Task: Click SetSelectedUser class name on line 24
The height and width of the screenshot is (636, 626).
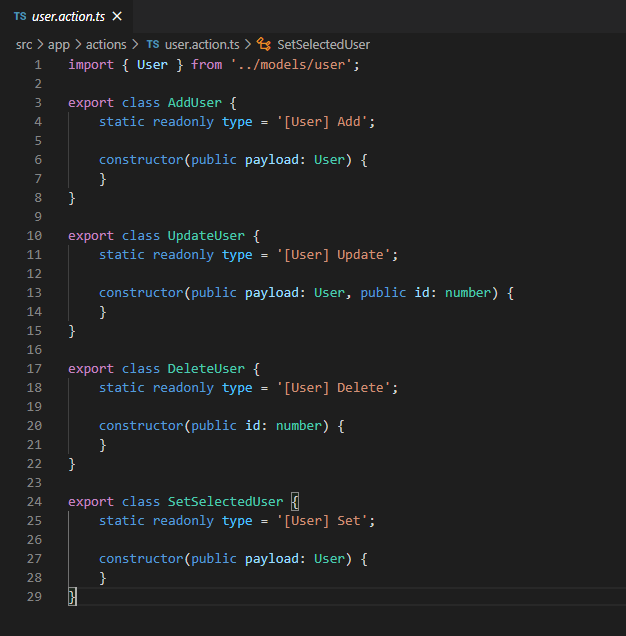Action: point(226,502)
